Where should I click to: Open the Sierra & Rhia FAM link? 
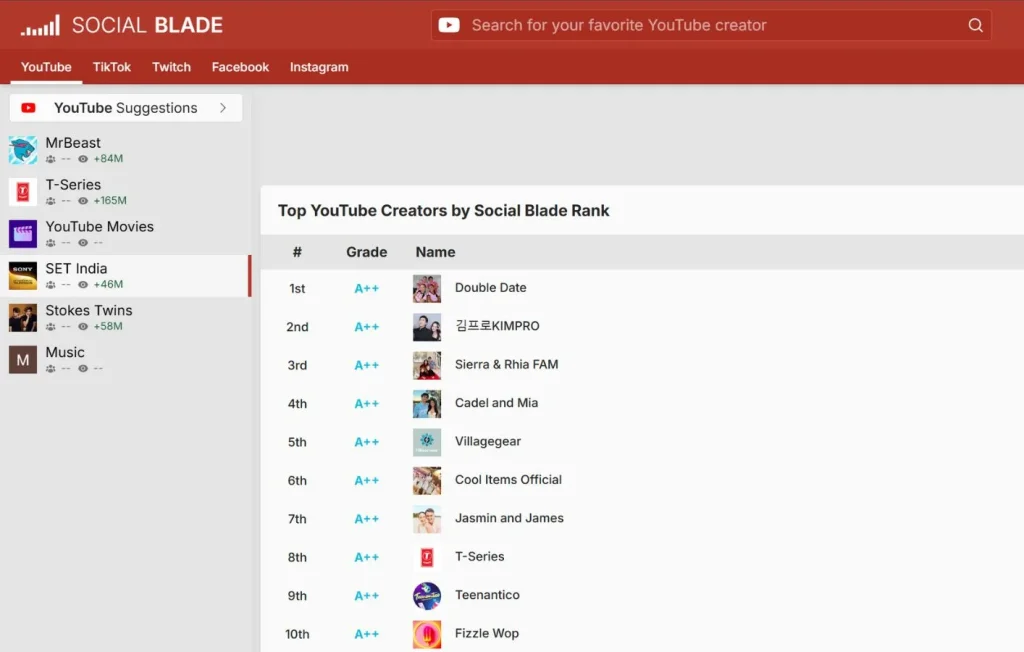(506, 365)
